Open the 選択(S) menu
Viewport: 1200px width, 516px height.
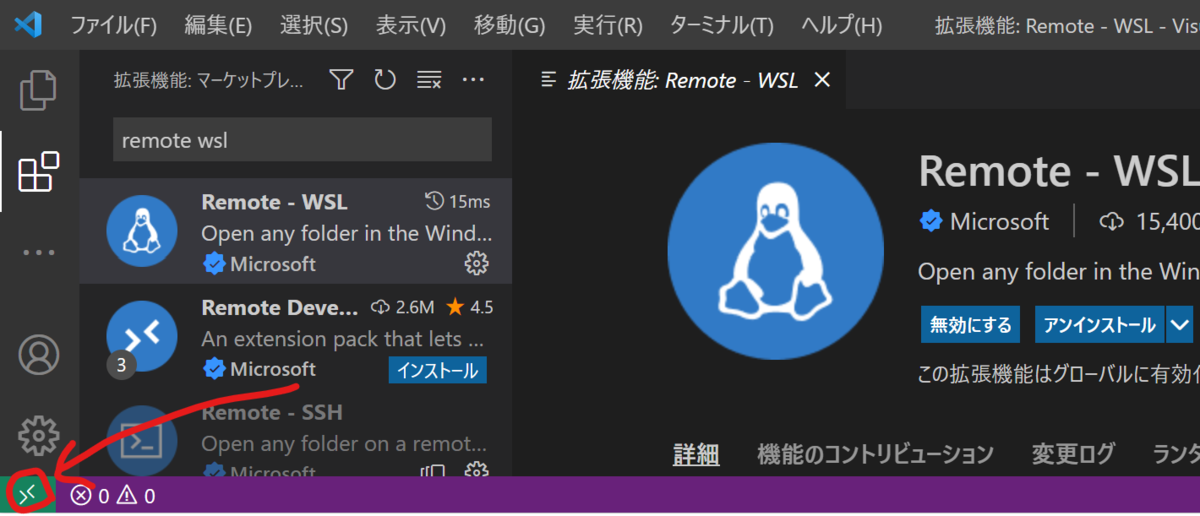tap(314, 25)
